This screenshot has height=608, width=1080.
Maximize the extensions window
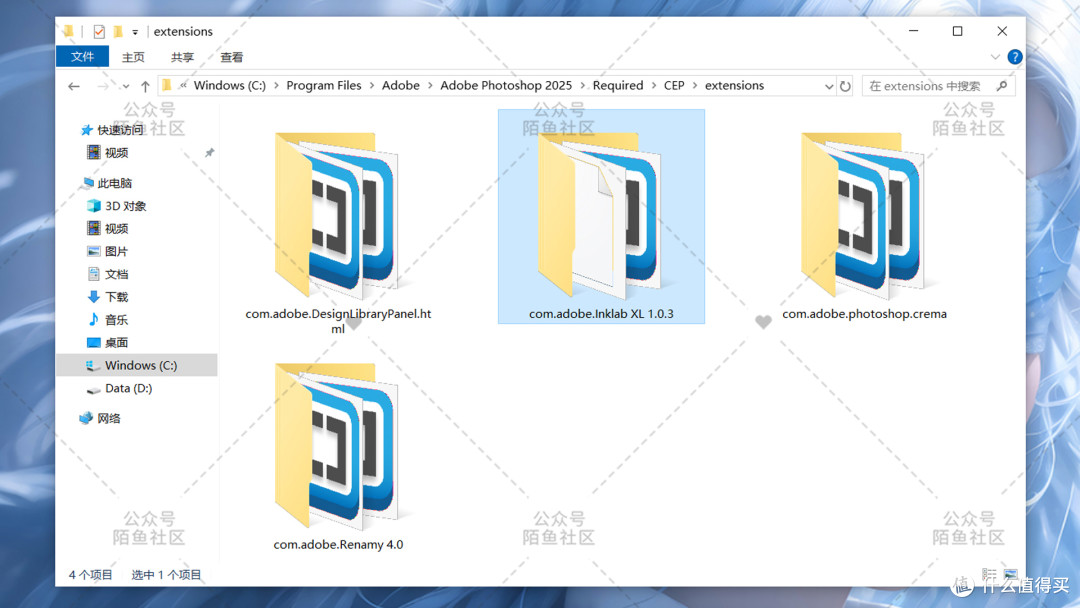pyautogui.click(x=957, y=31)
